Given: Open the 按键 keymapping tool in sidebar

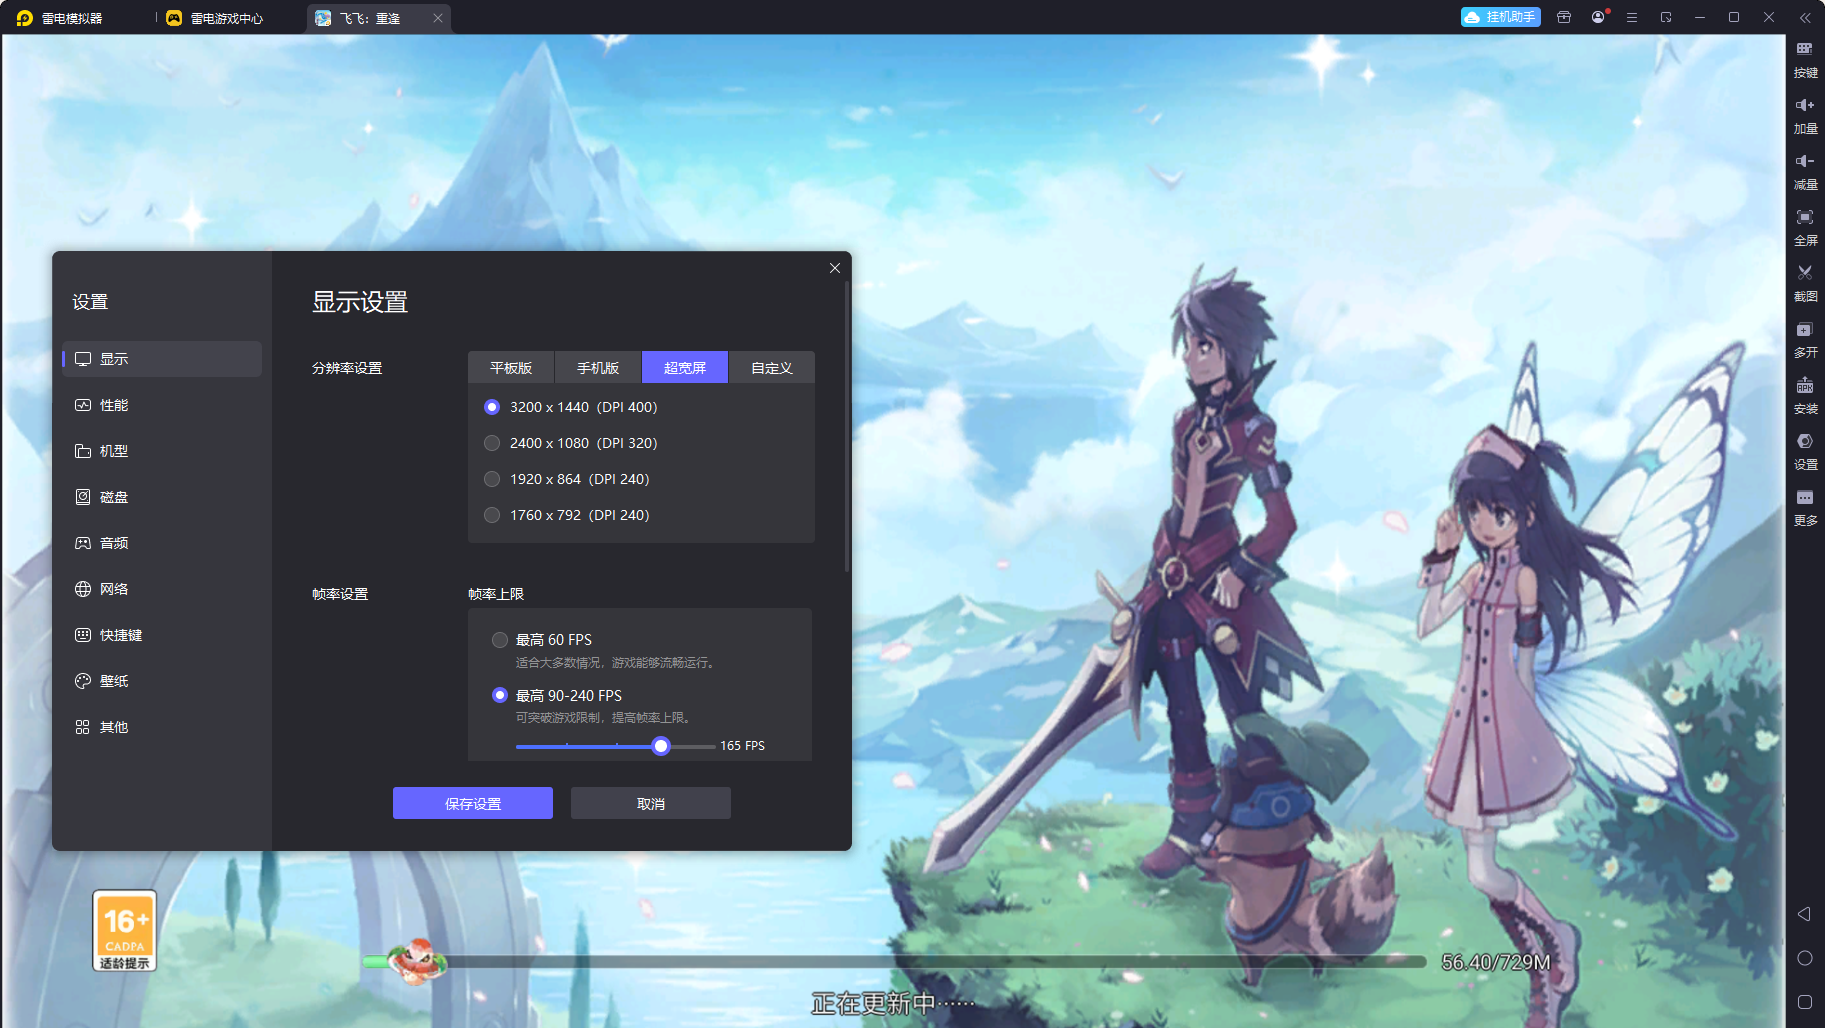Looking at the screenshot, I should coord(1804,57).
